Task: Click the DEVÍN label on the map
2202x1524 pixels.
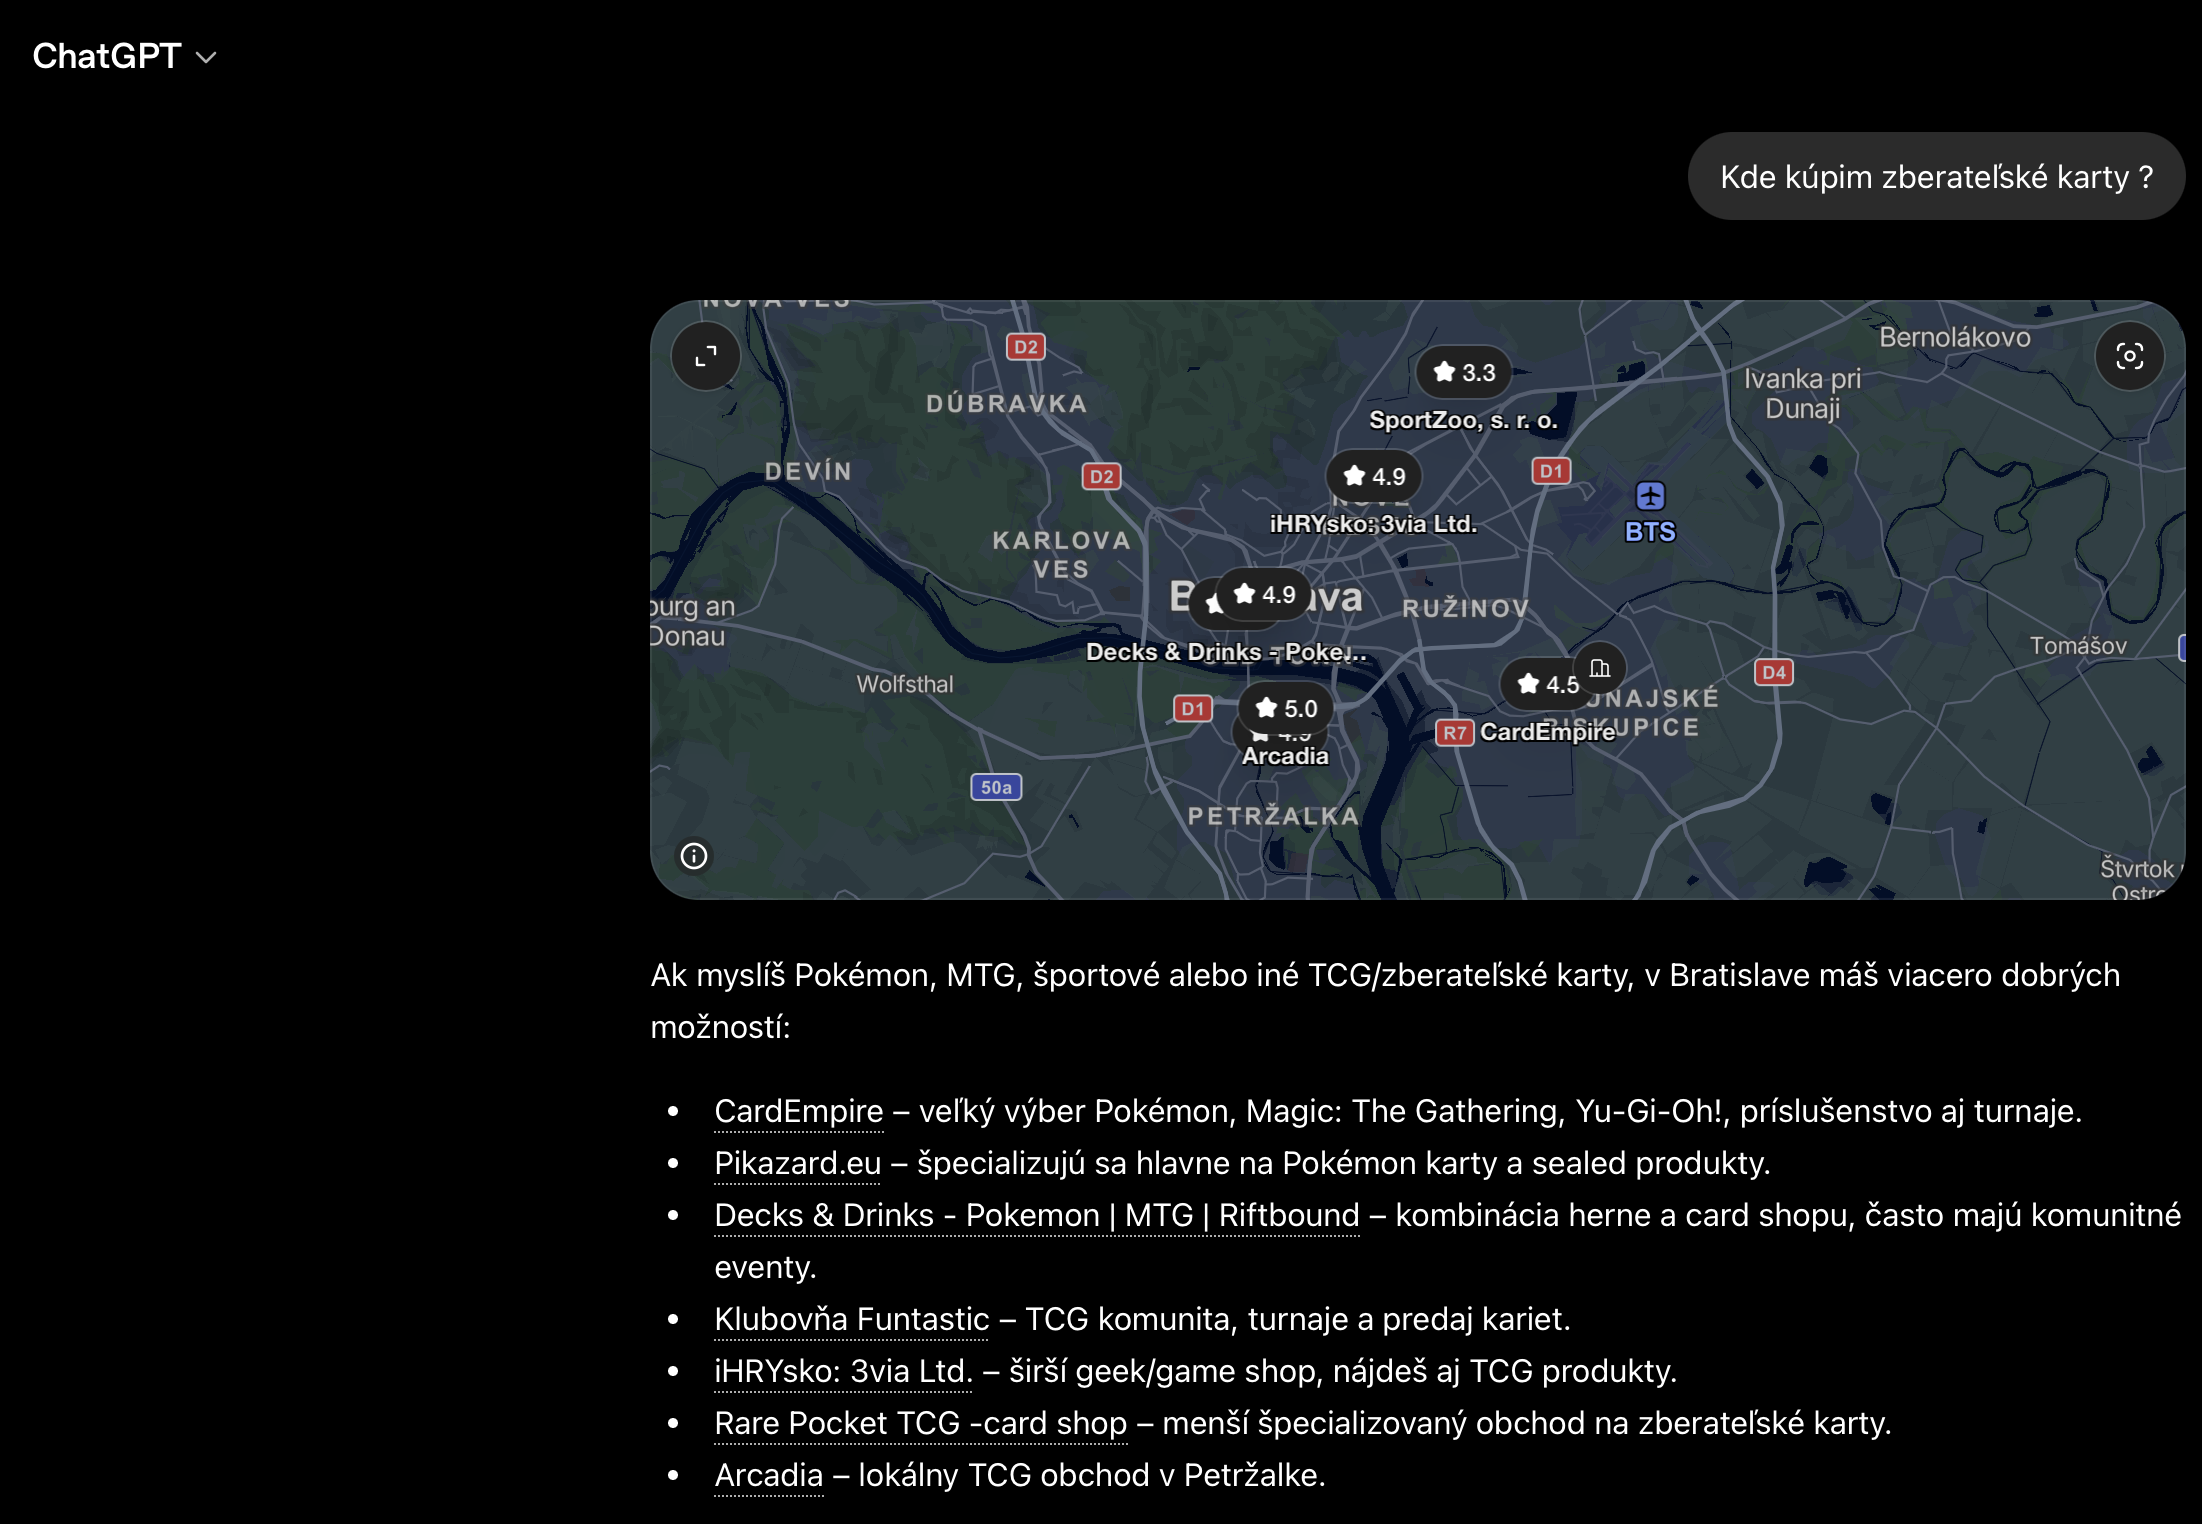Action: (808, 471)
